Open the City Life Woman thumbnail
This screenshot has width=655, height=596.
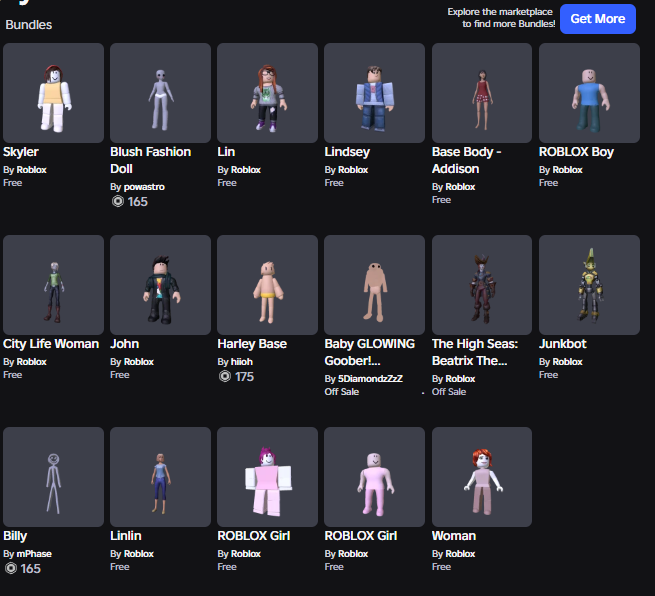coord(53,285)
